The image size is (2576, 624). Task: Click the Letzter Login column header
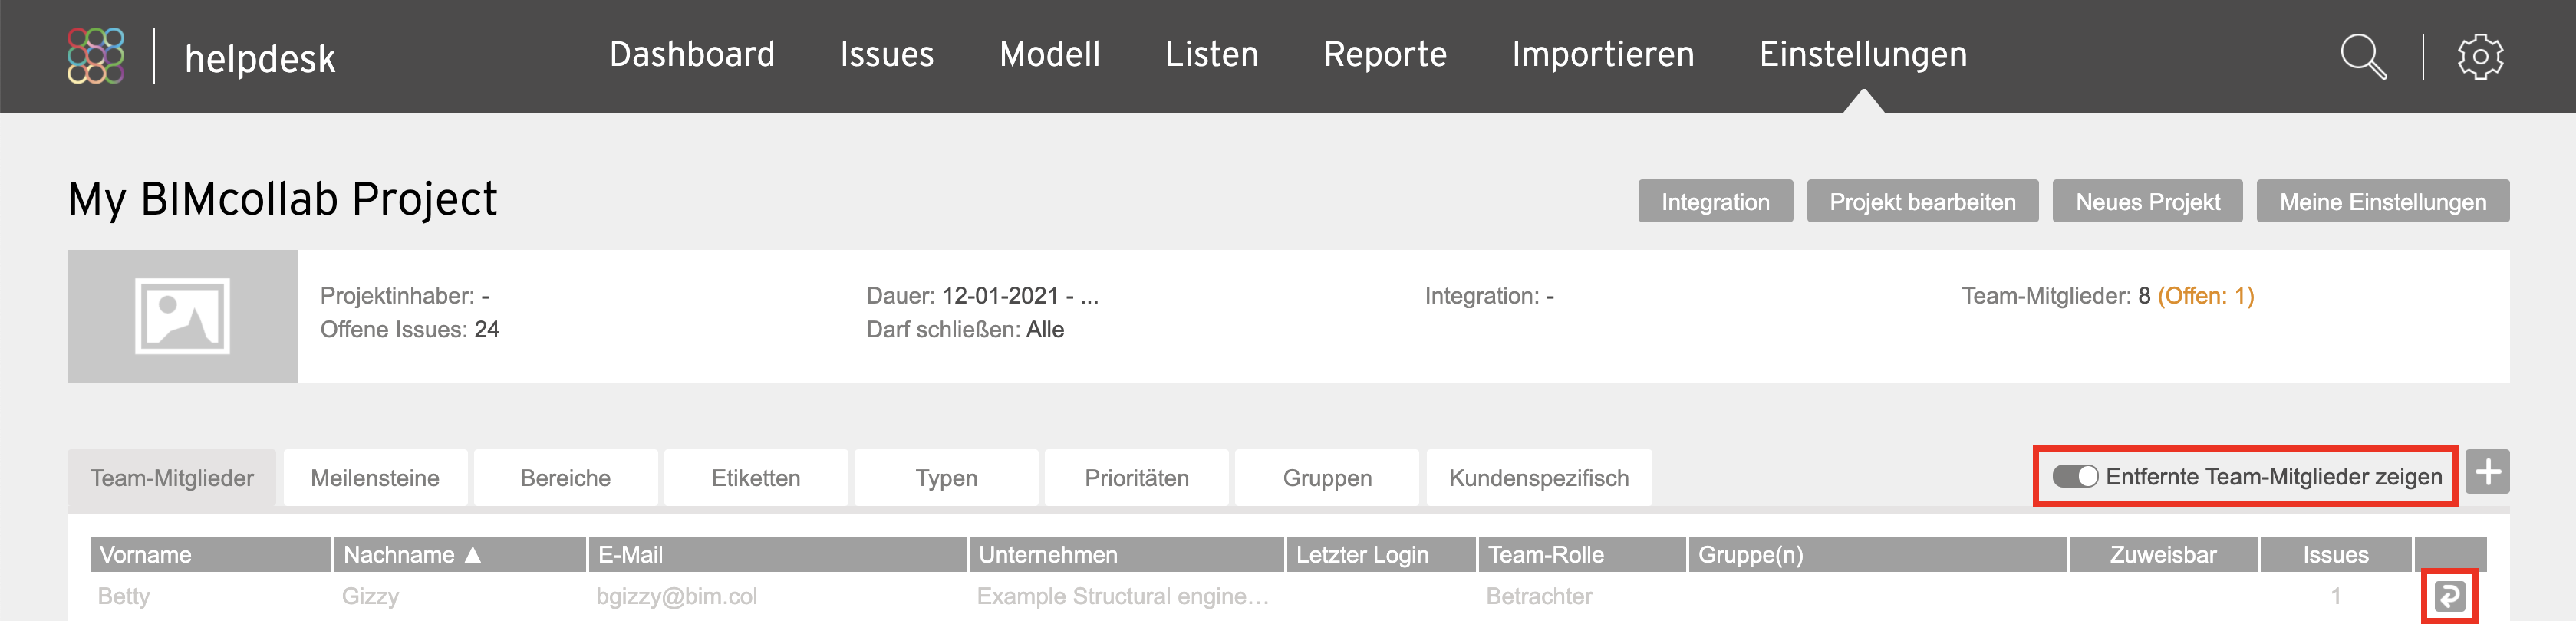tap(1381, 554)
